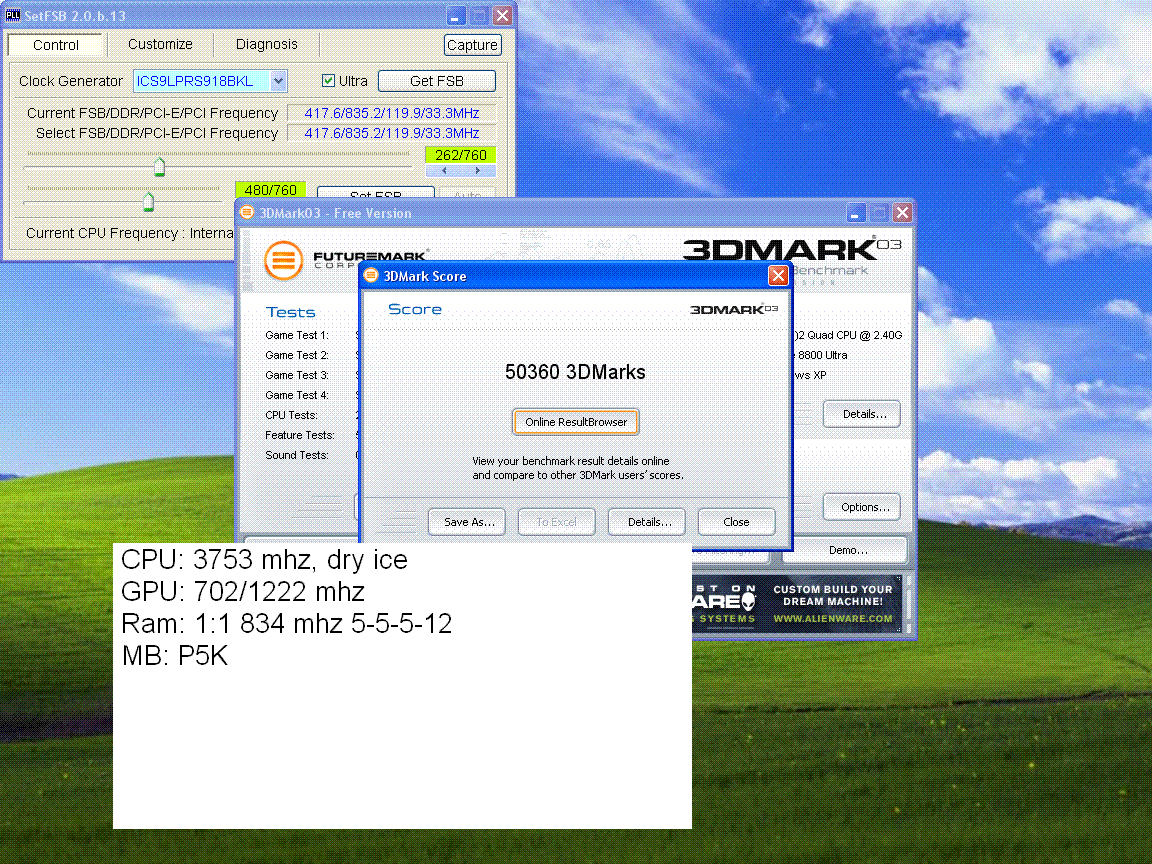Switch to the Control tab in SetFSB
The image size is (1152, 864).
[56, 45]
